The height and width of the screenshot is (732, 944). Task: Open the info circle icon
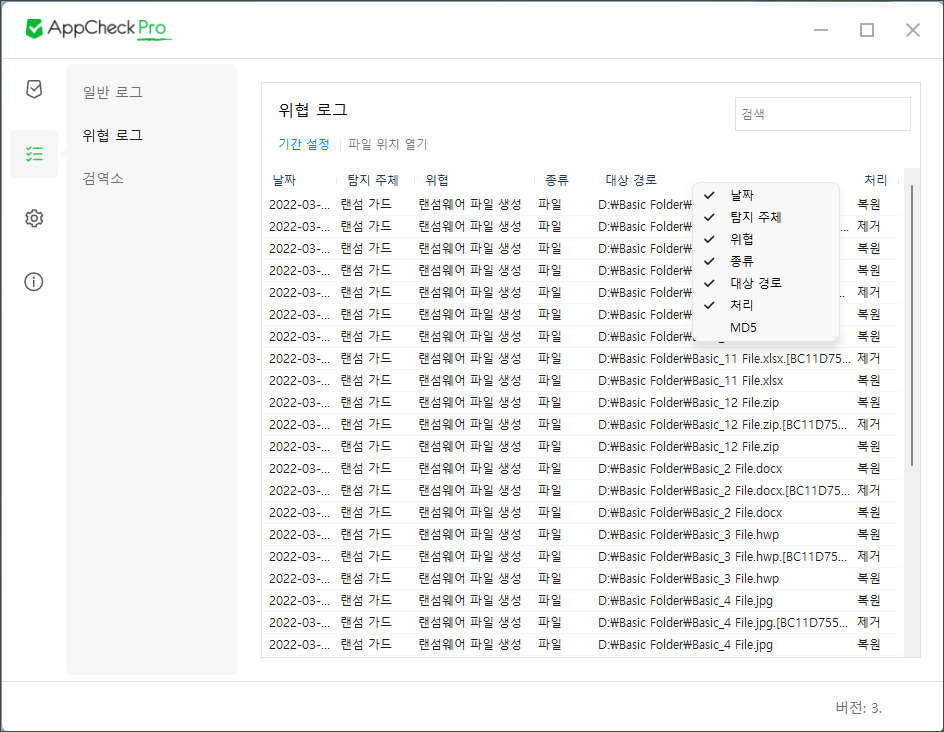[x=34, y=282]
